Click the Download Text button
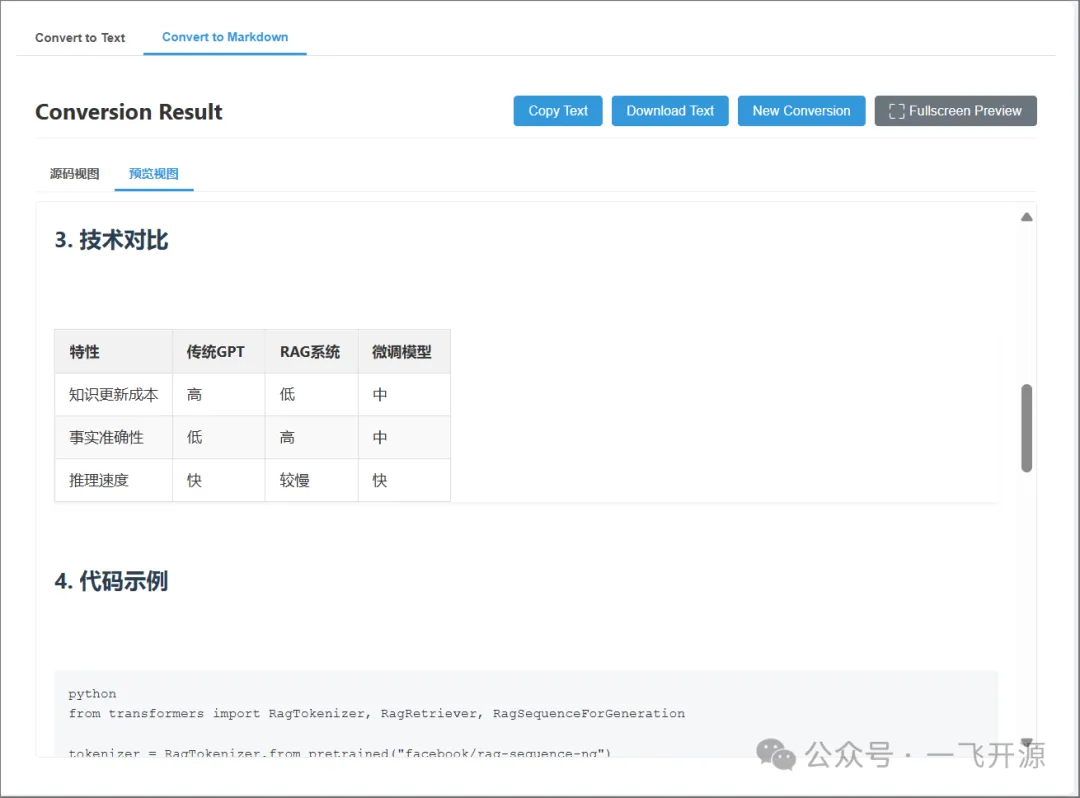Screen dimensions: 1080x798 pos(670,111)
